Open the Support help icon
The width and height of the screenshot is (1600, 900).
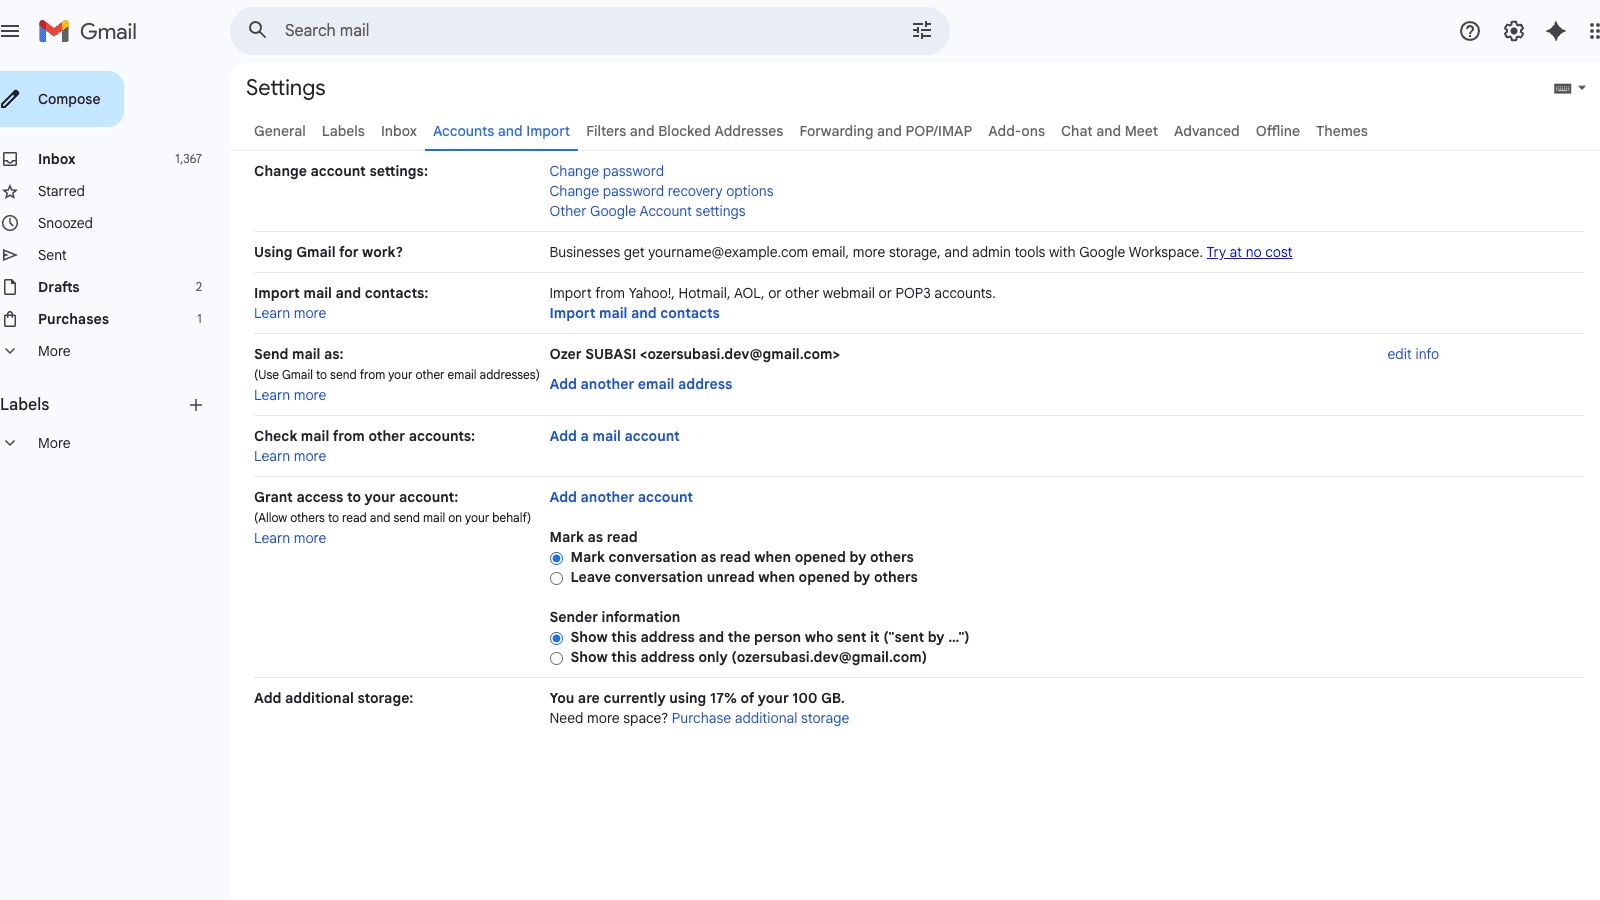click(x=1469, y=31)
